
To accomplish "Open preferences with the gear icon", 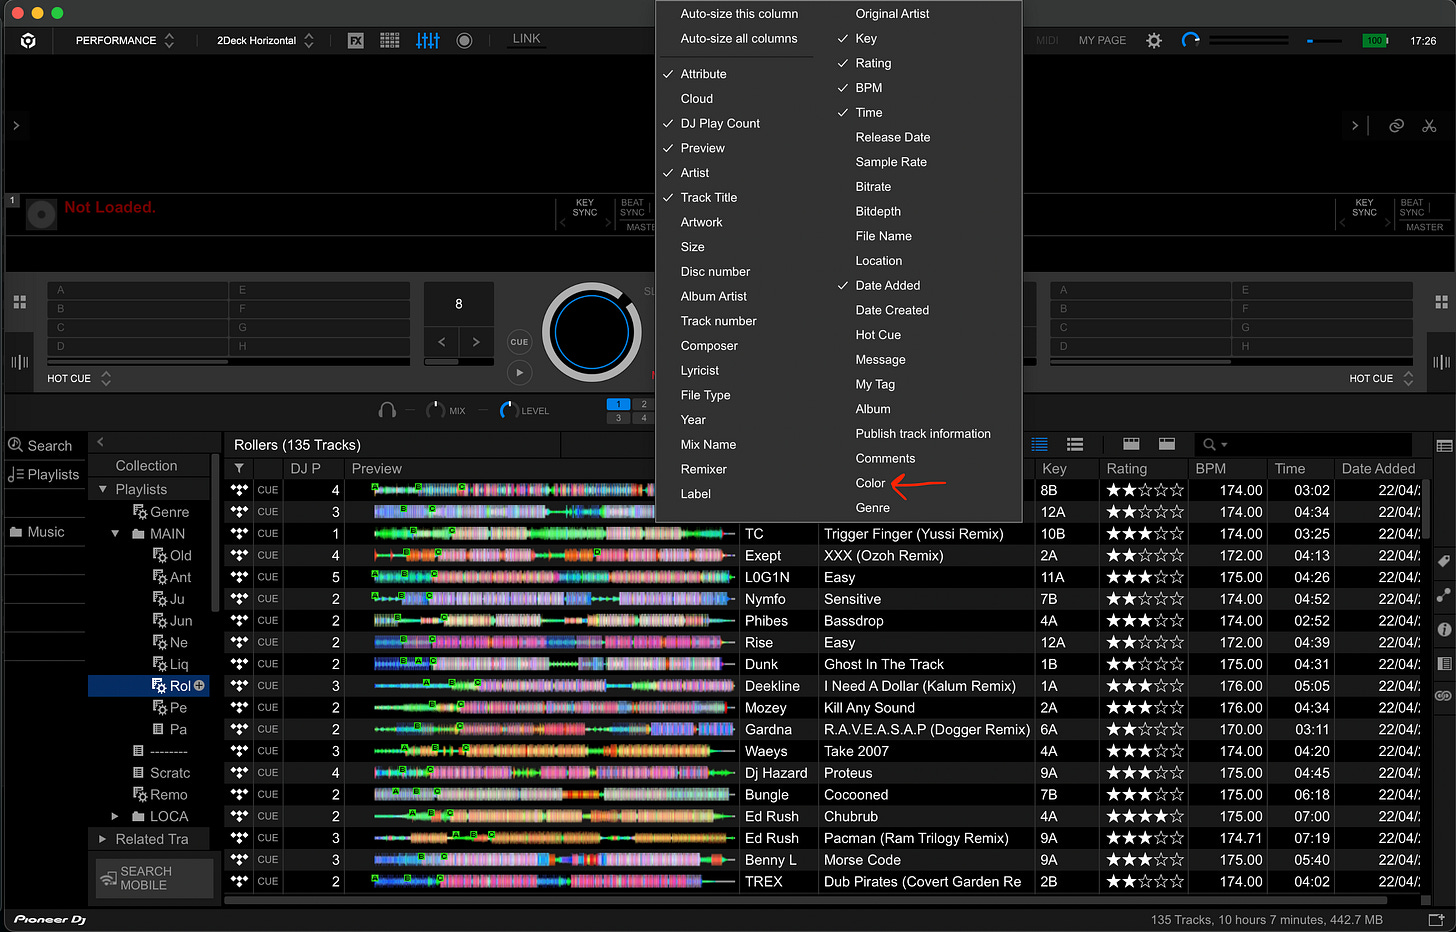I will click(x=1154, y=41).
